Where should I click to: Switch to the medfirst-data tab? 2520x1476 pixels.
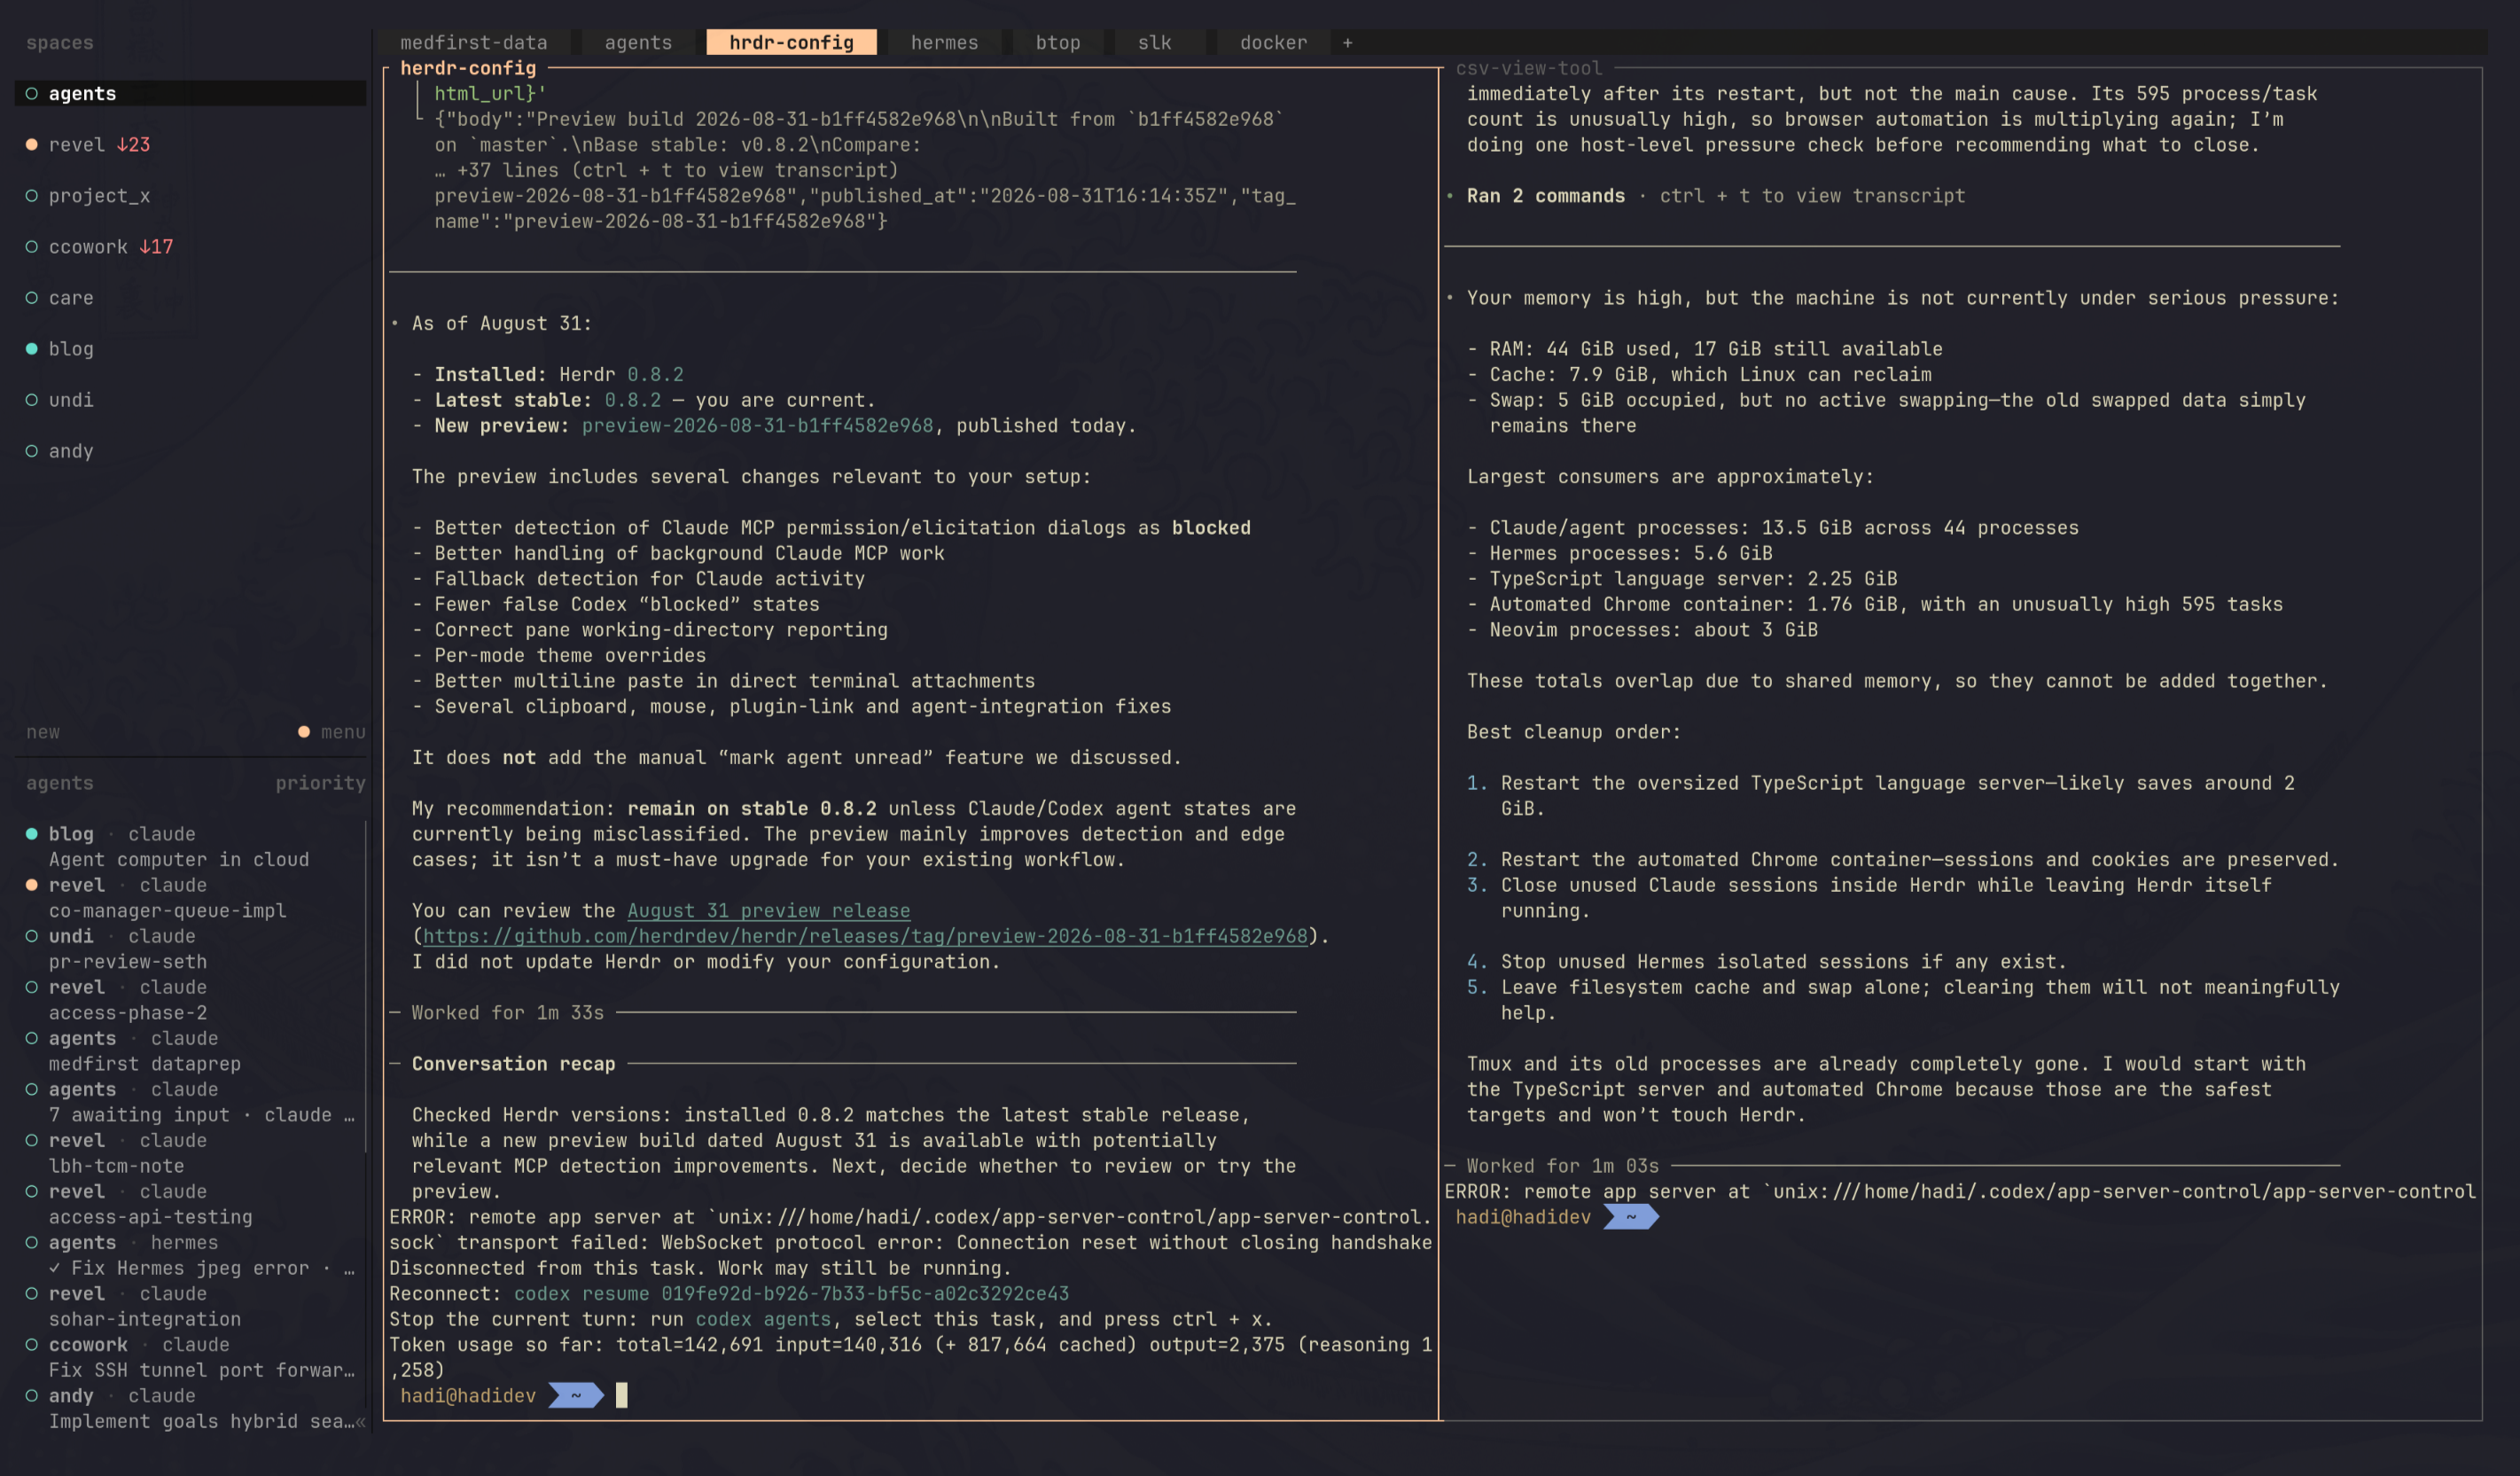click(473, 42)
